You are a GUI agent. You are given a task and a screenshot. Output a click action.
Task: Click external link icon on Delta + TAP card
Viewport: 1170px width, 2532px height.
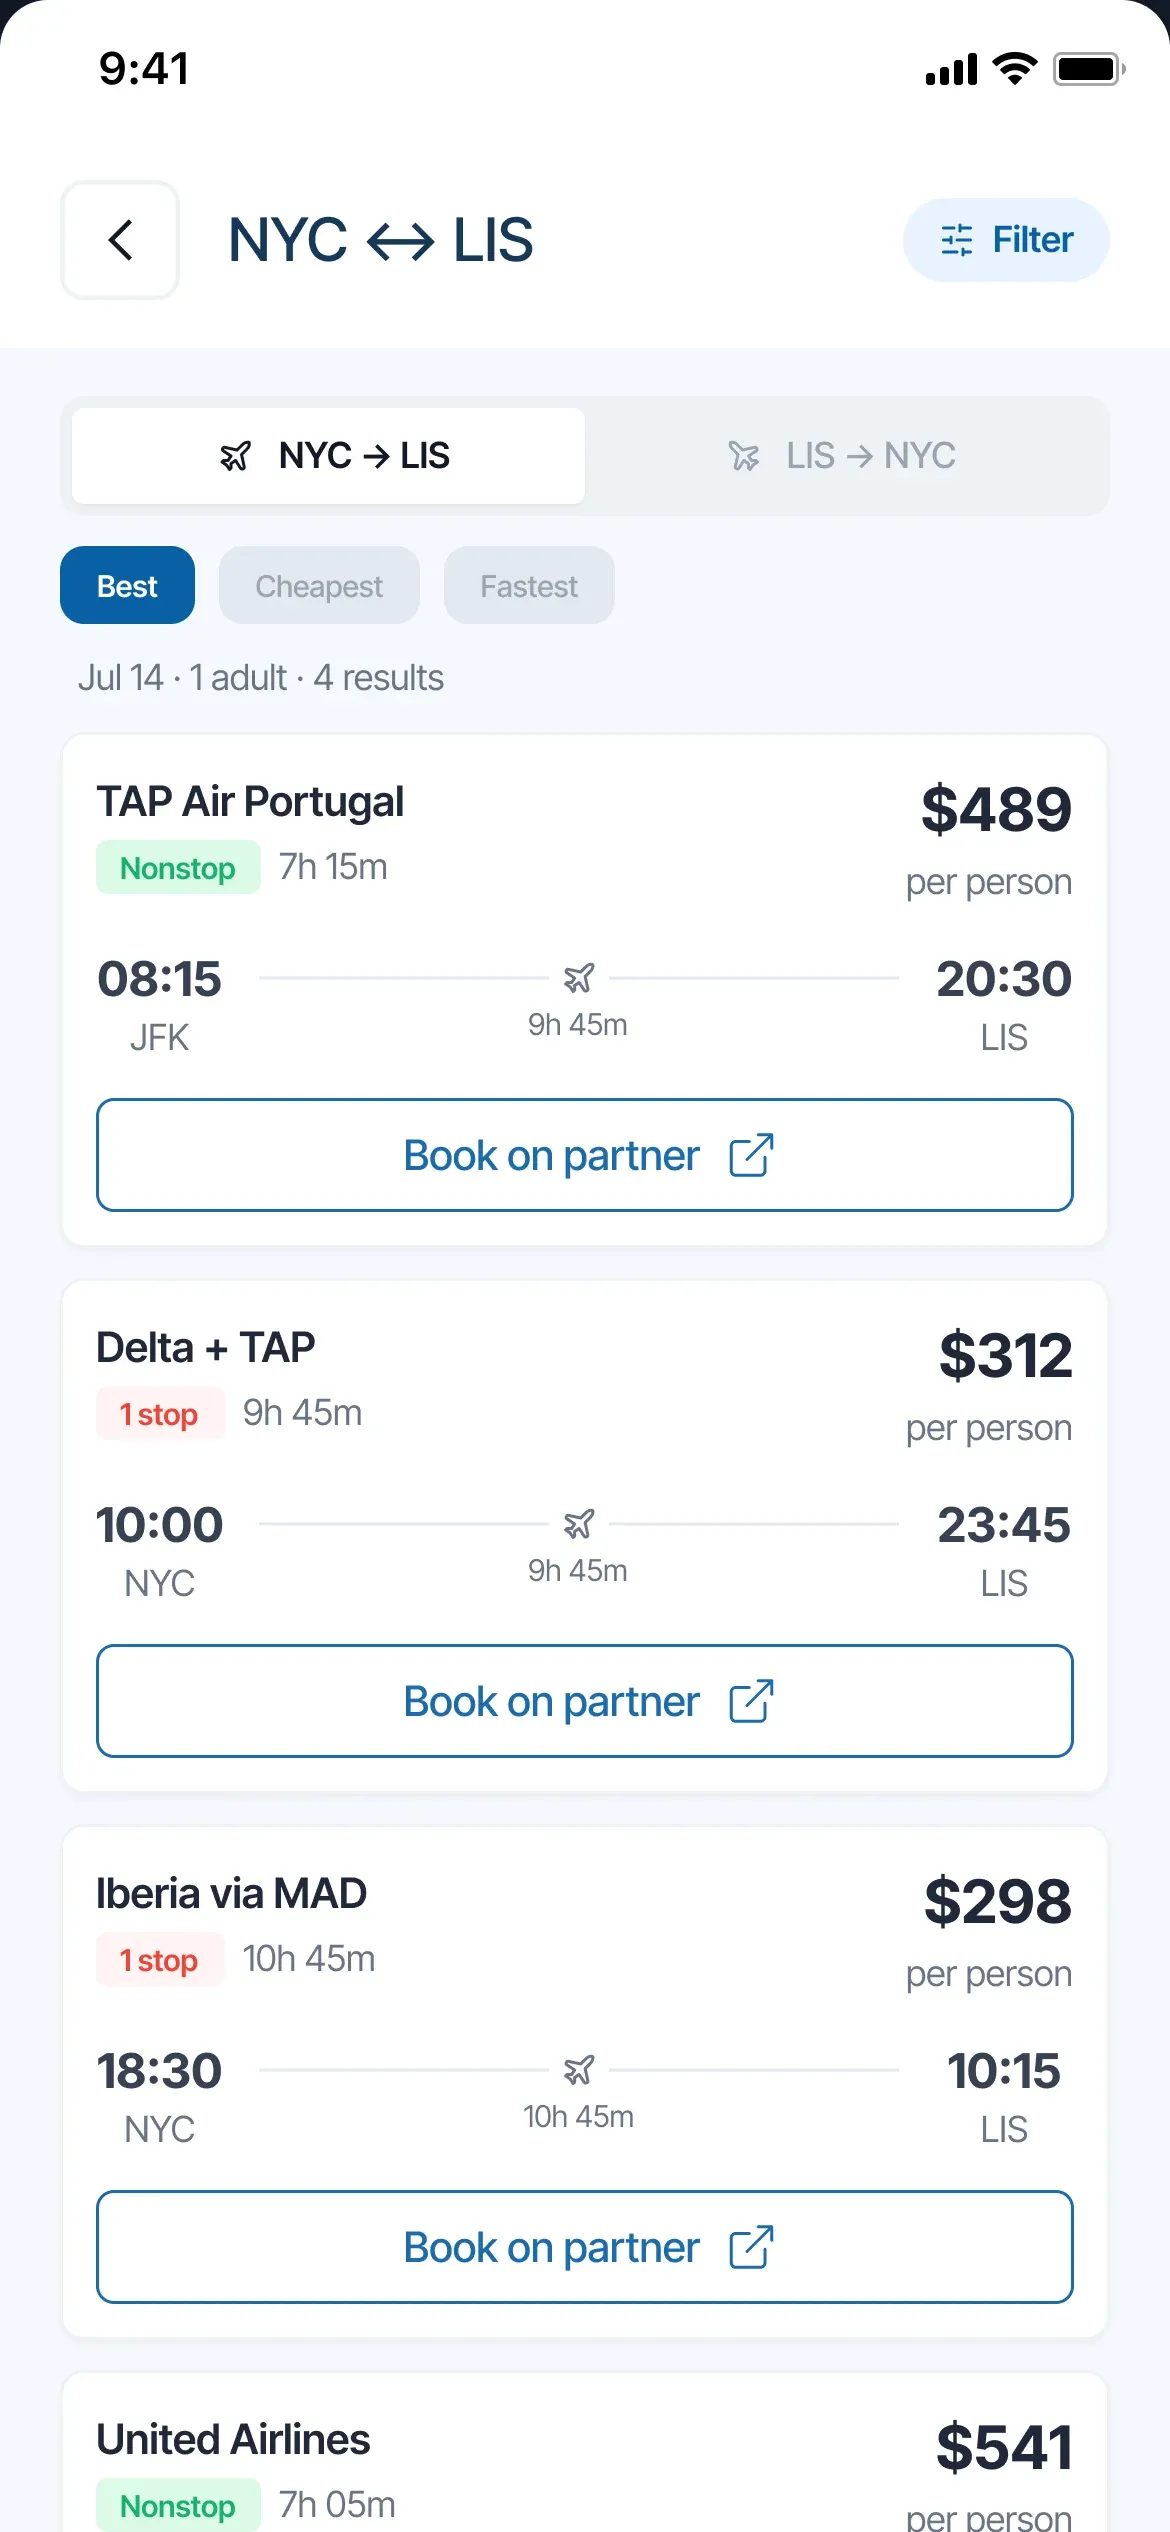point(751,1701)
